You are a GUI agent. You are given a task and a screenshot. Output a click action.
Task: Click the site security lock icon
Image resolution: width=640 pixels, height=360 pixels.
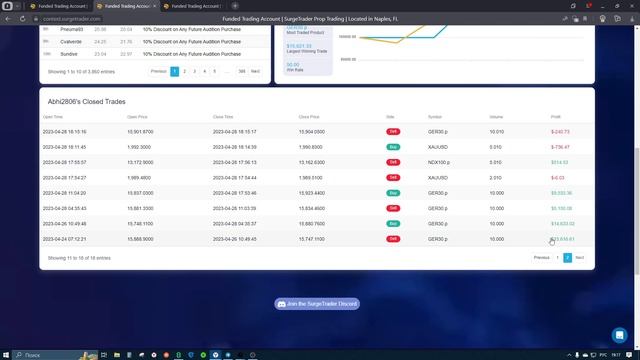36,19
